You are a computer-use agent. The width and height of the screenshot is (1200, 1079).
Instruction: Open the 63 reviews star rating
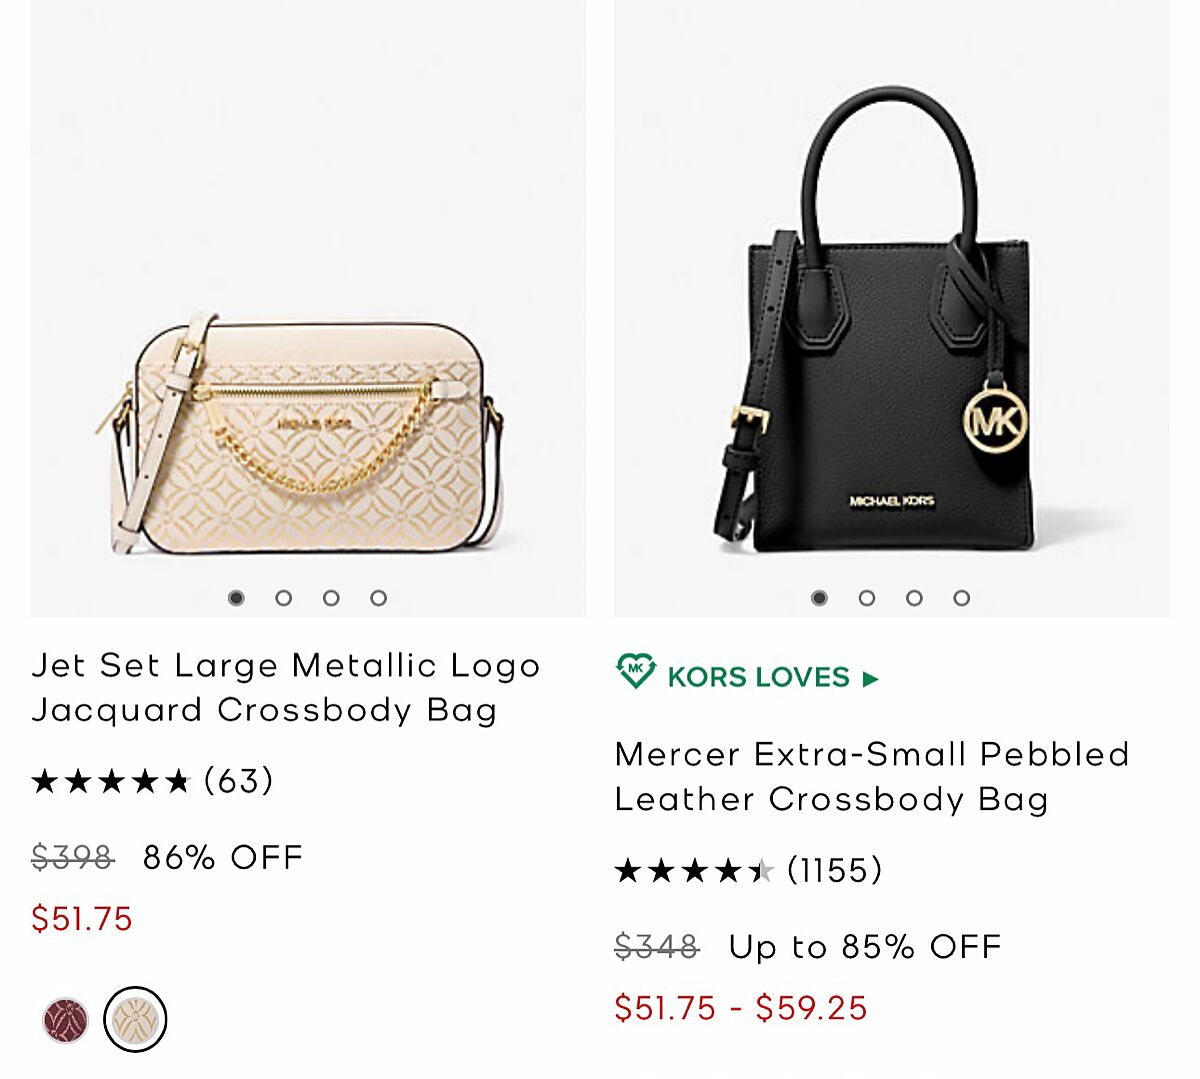[x=152, y=781]
